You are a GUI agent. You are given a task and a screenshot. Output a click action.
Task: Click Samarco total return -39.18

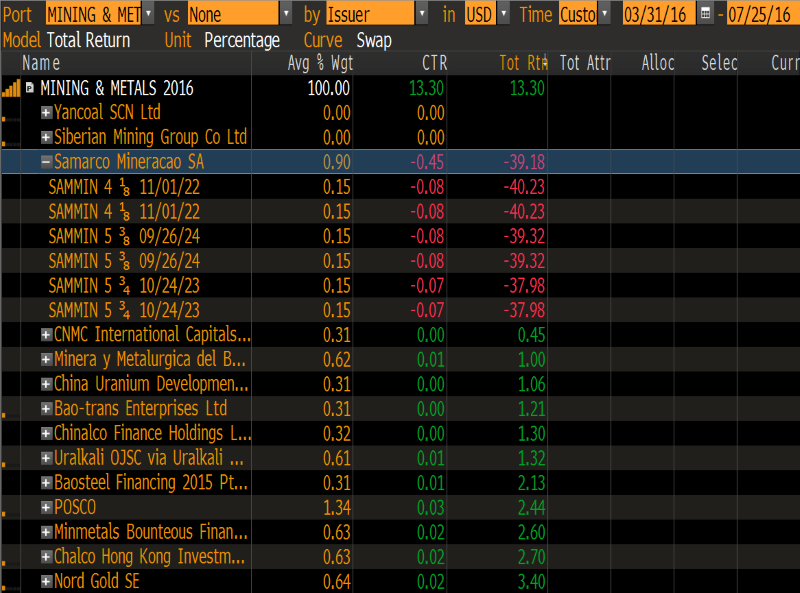pos(524,162)
